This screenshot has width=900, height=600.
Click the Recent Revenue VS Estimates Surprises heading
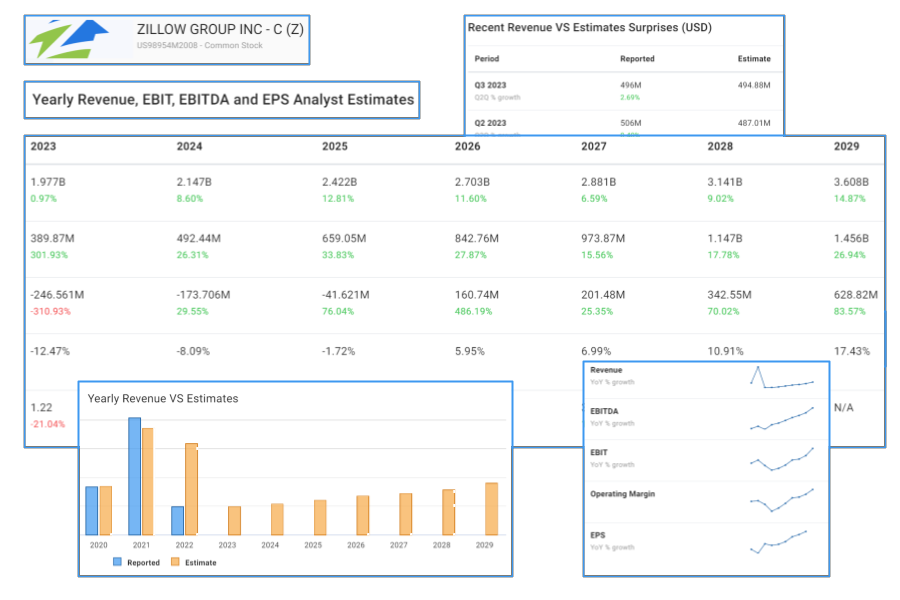(x=590, y=28)
